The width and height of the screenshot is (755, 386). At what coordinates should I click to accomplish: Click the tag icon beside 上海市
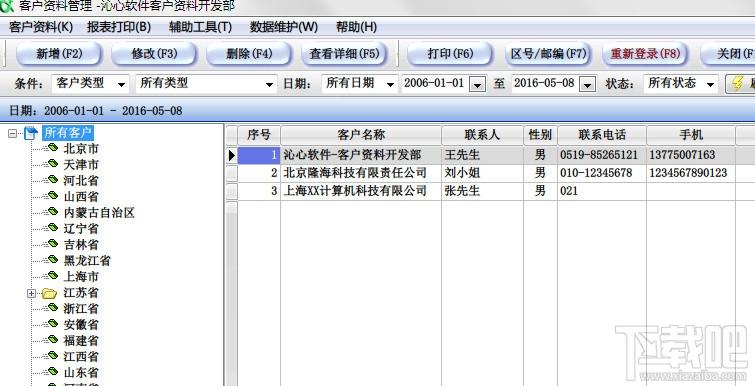[52, 276]
